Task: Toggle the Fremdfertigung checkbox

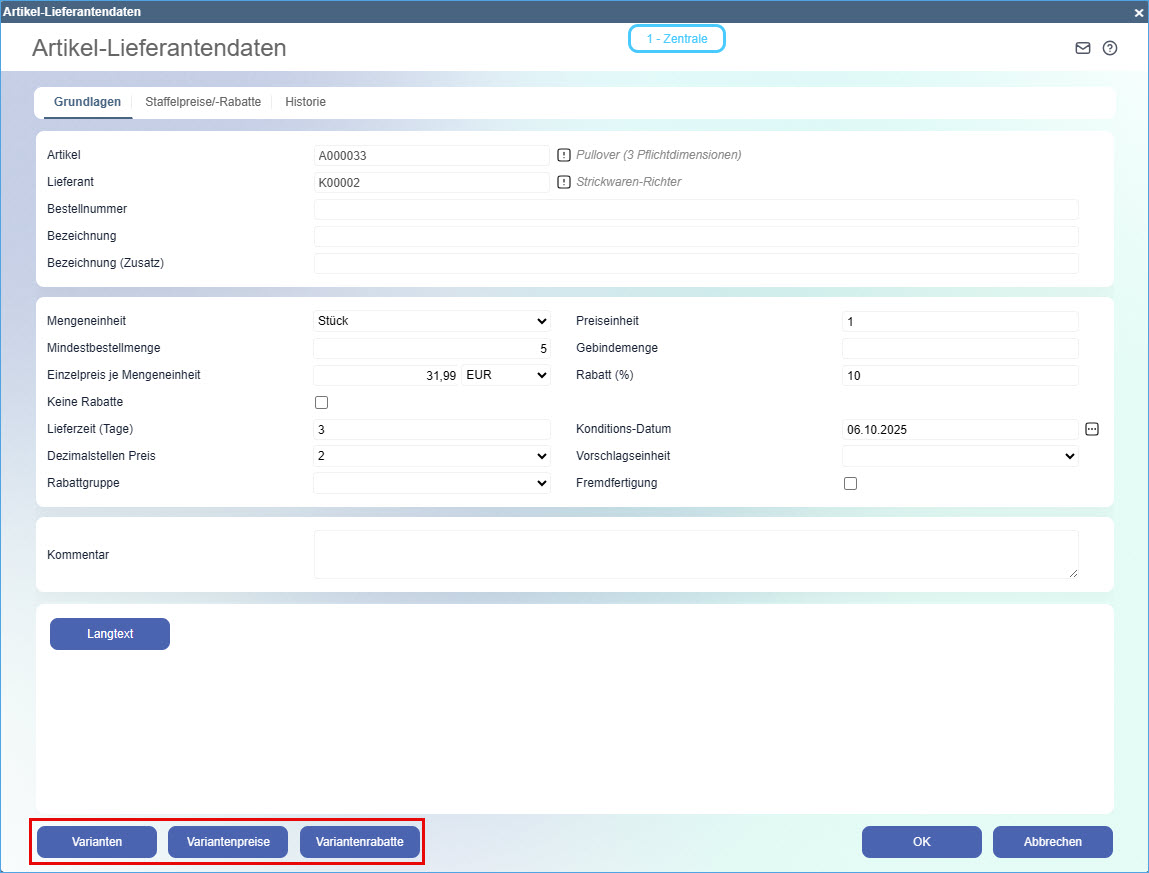Action: coord(850,484)
